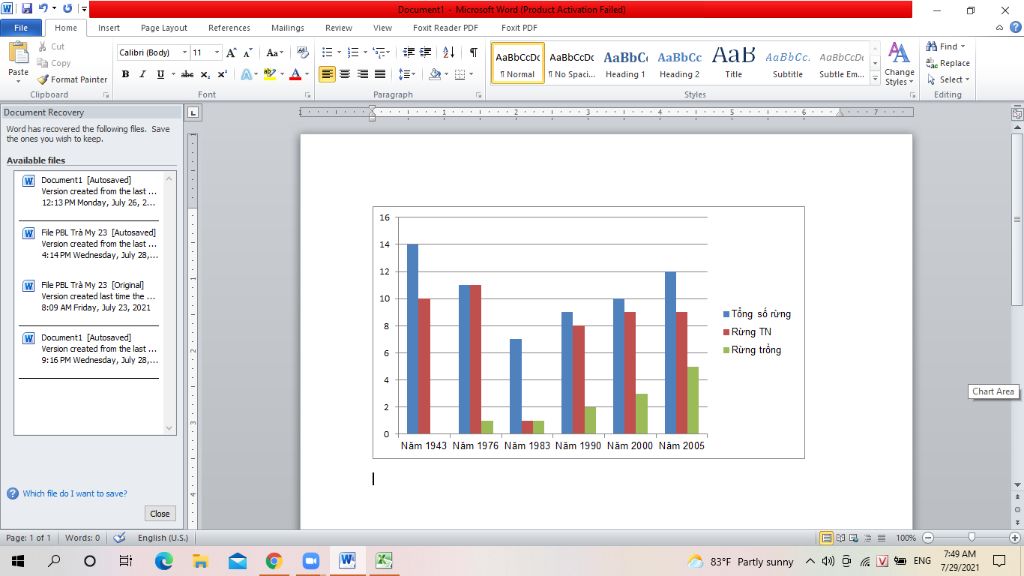
Task: Open Excel from the taskbar
Action: click(x=383, y=561)
